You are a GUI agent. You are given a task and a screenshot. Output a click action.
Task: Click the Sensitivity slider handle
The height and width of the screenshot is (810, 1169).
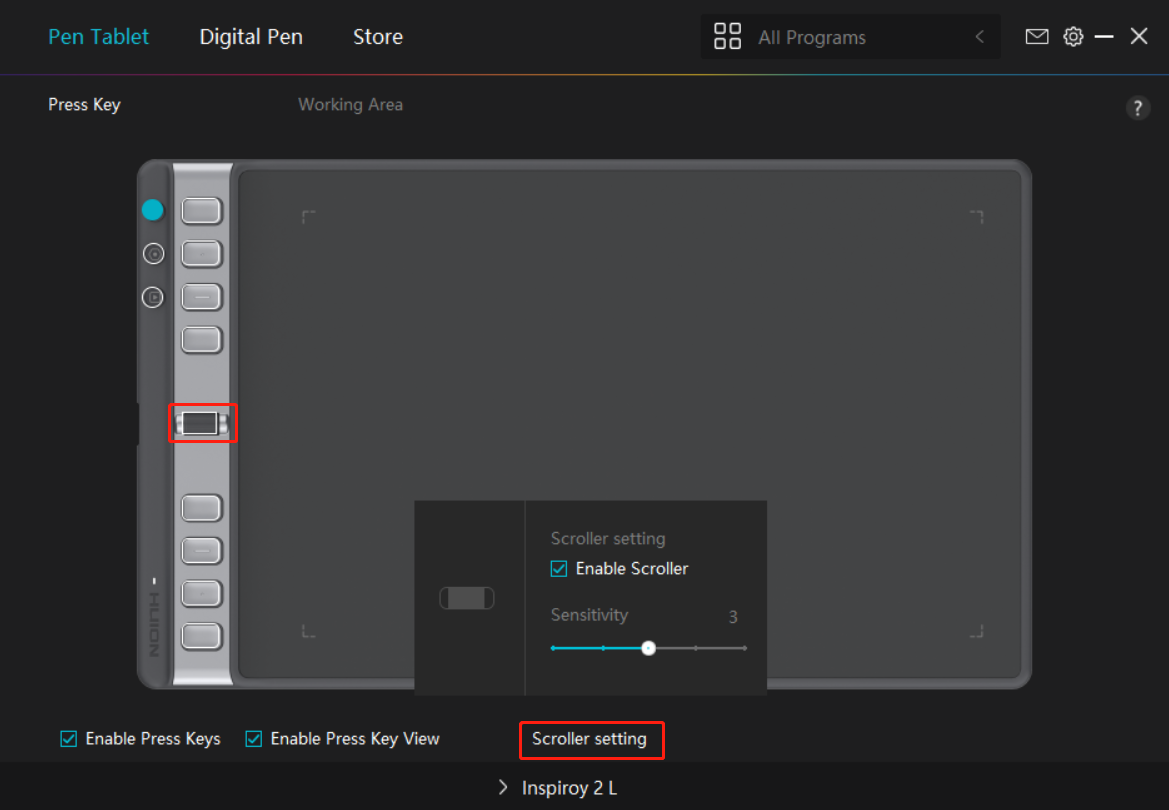(x=649, y=648)
